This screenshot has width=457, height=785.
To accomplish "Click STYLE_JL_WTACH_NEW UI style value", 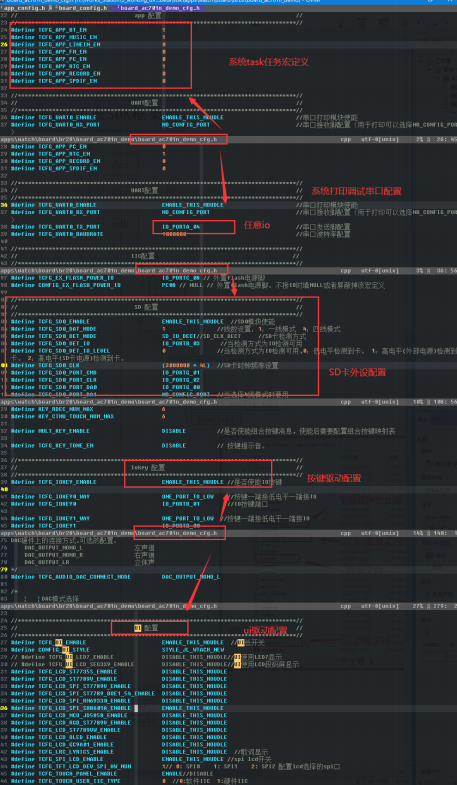I will click(193, 650).
